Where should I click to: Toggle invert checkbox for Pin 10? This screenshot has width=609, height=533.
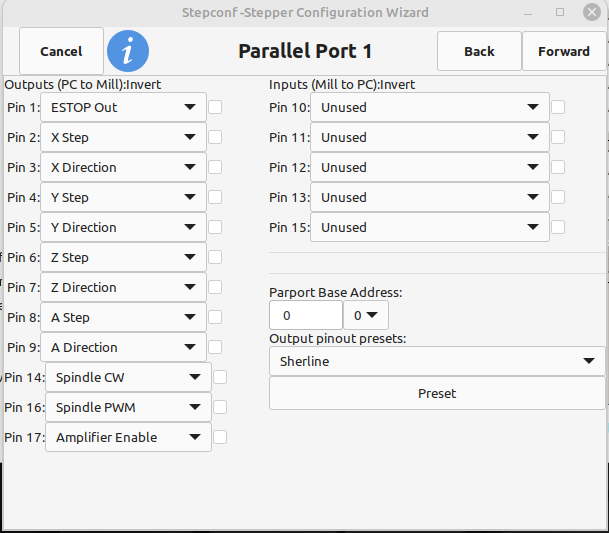[558, 107]
